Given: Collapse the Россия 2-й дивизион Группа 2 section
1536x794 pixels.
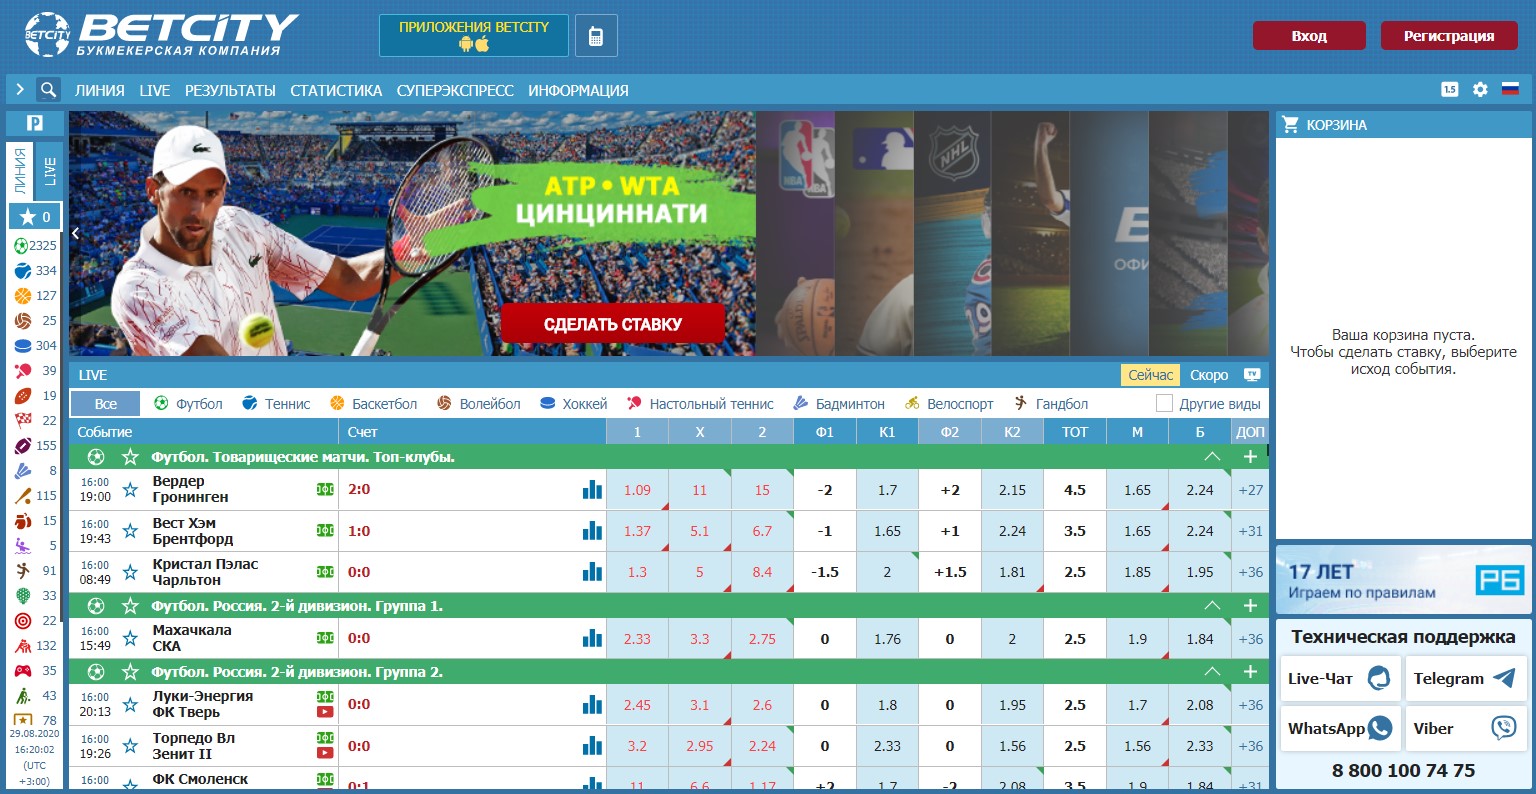Looking at the screenshot, I should (1212, 672).
